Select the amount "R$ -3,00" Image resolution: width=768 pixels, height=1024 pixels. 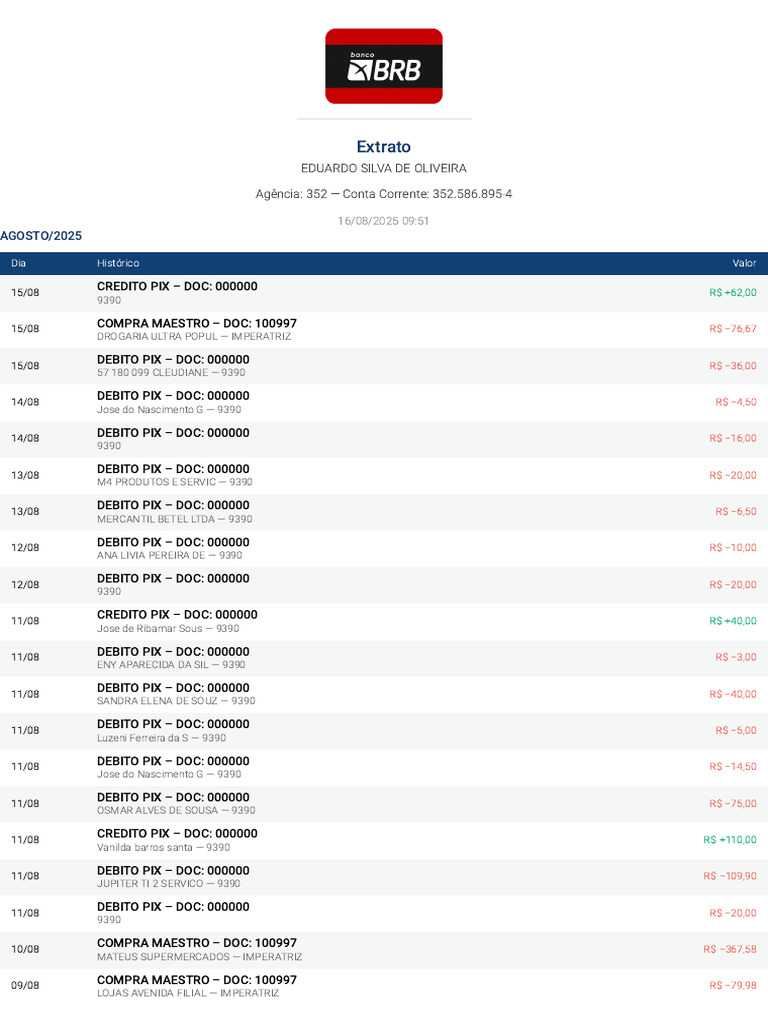(736, 657)
